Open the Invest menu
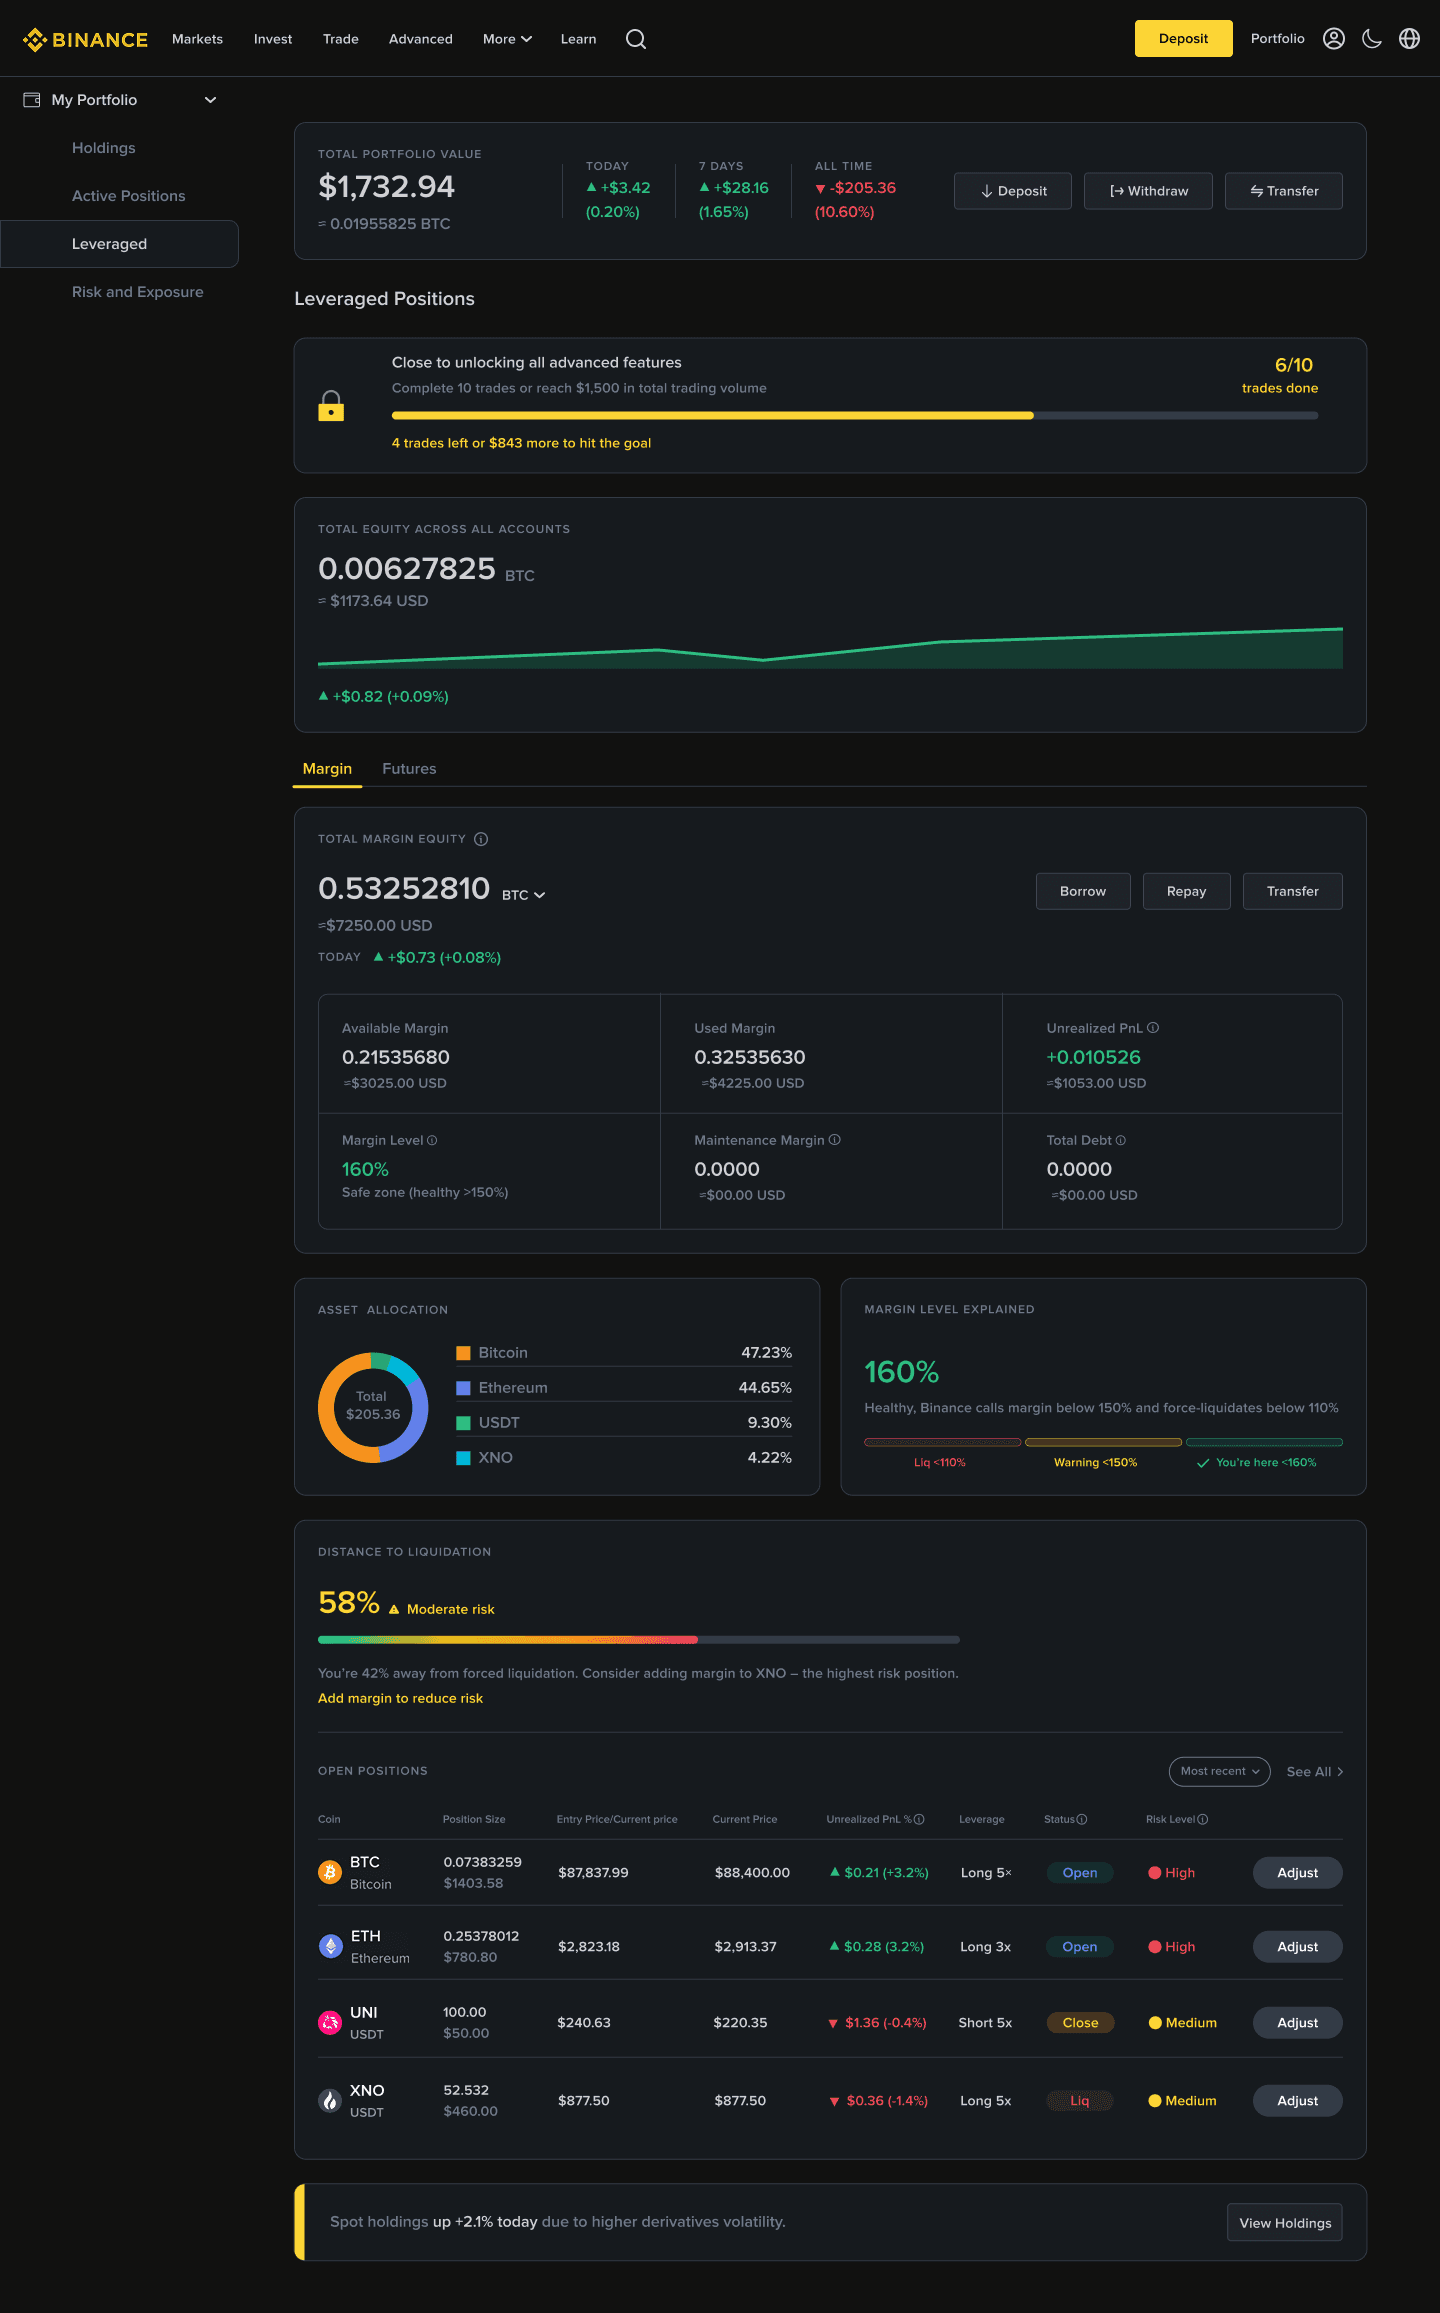 273,39
